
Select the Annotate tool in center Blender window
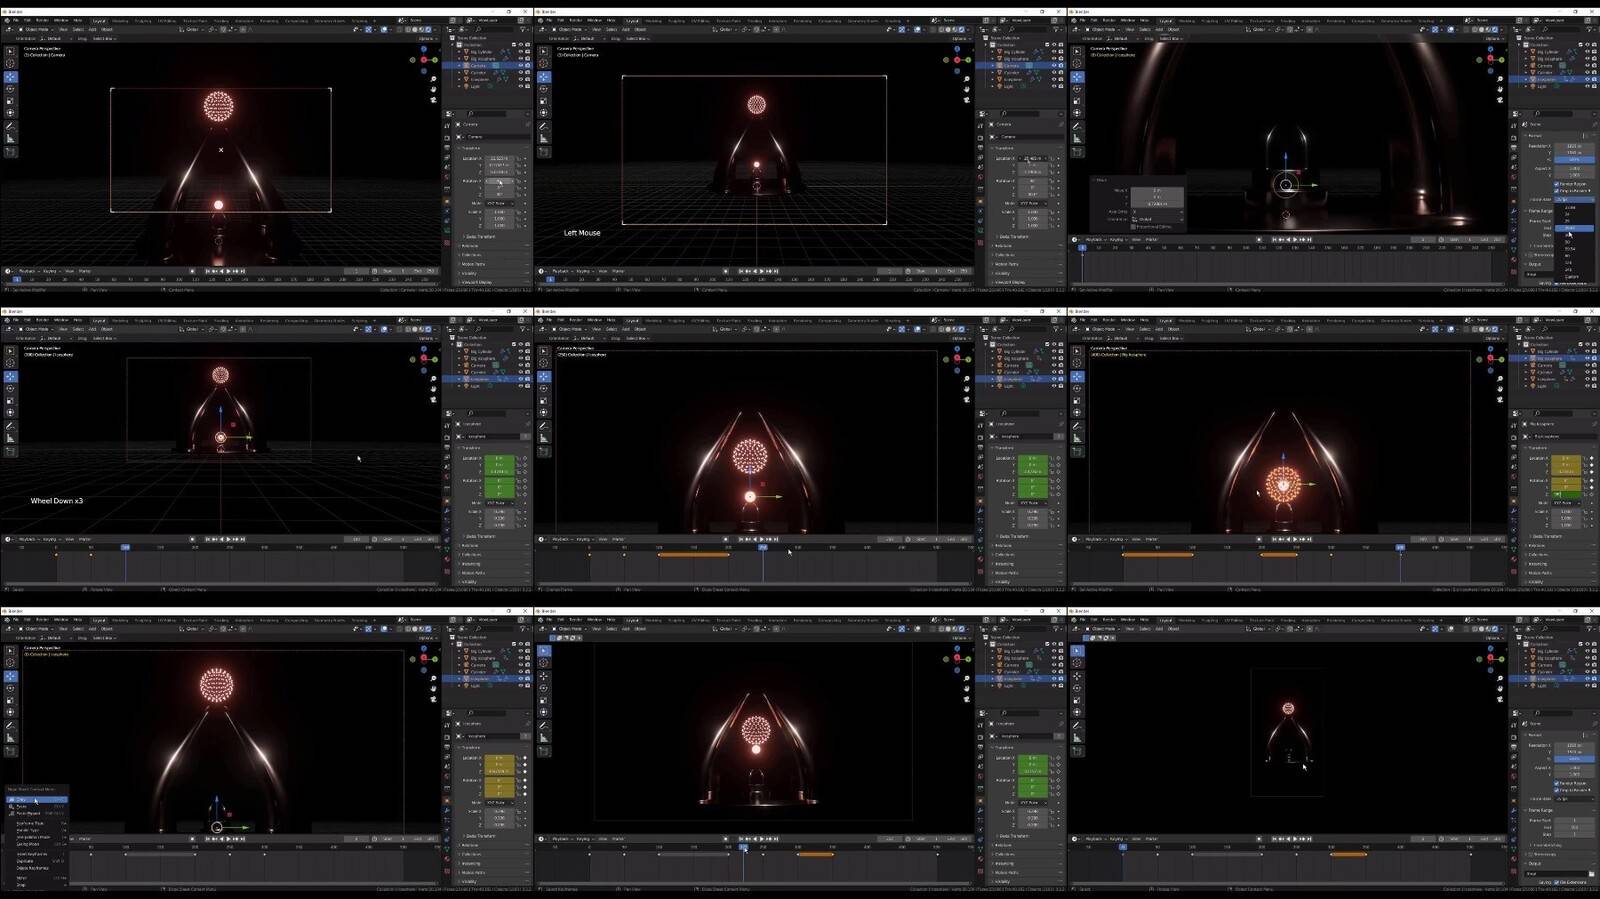[543, 426]
